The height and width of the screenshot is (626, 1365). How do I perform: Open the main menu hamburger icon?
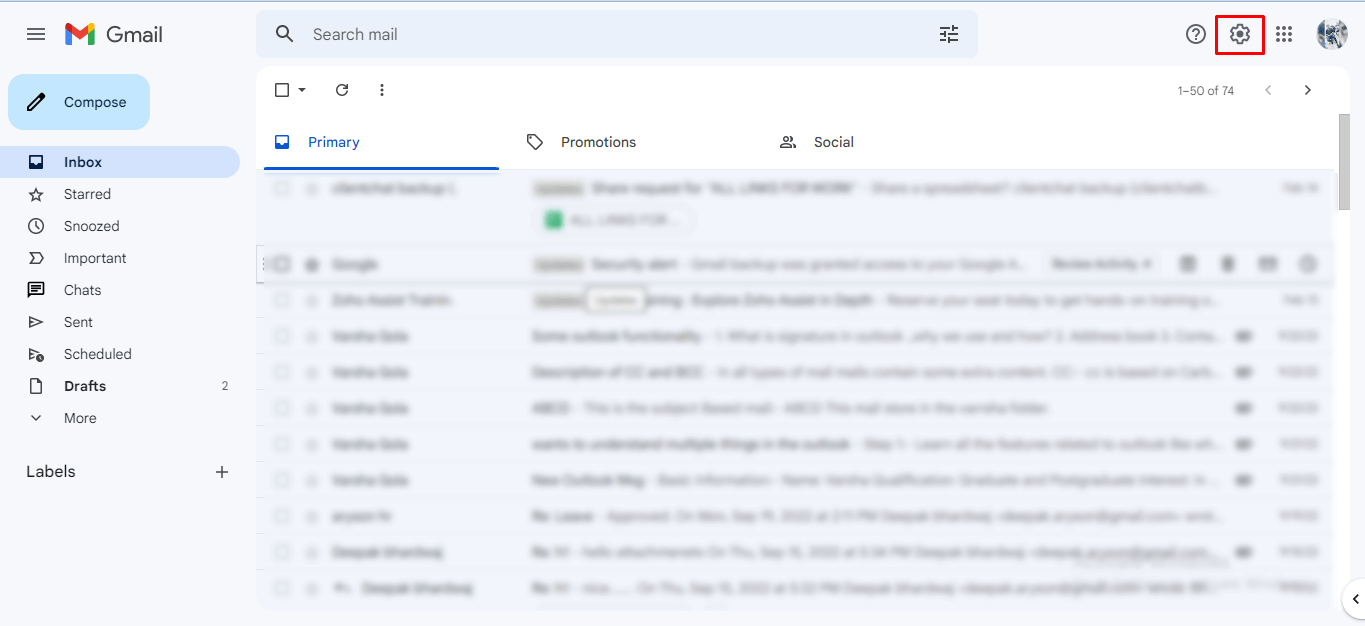[36, 34]
